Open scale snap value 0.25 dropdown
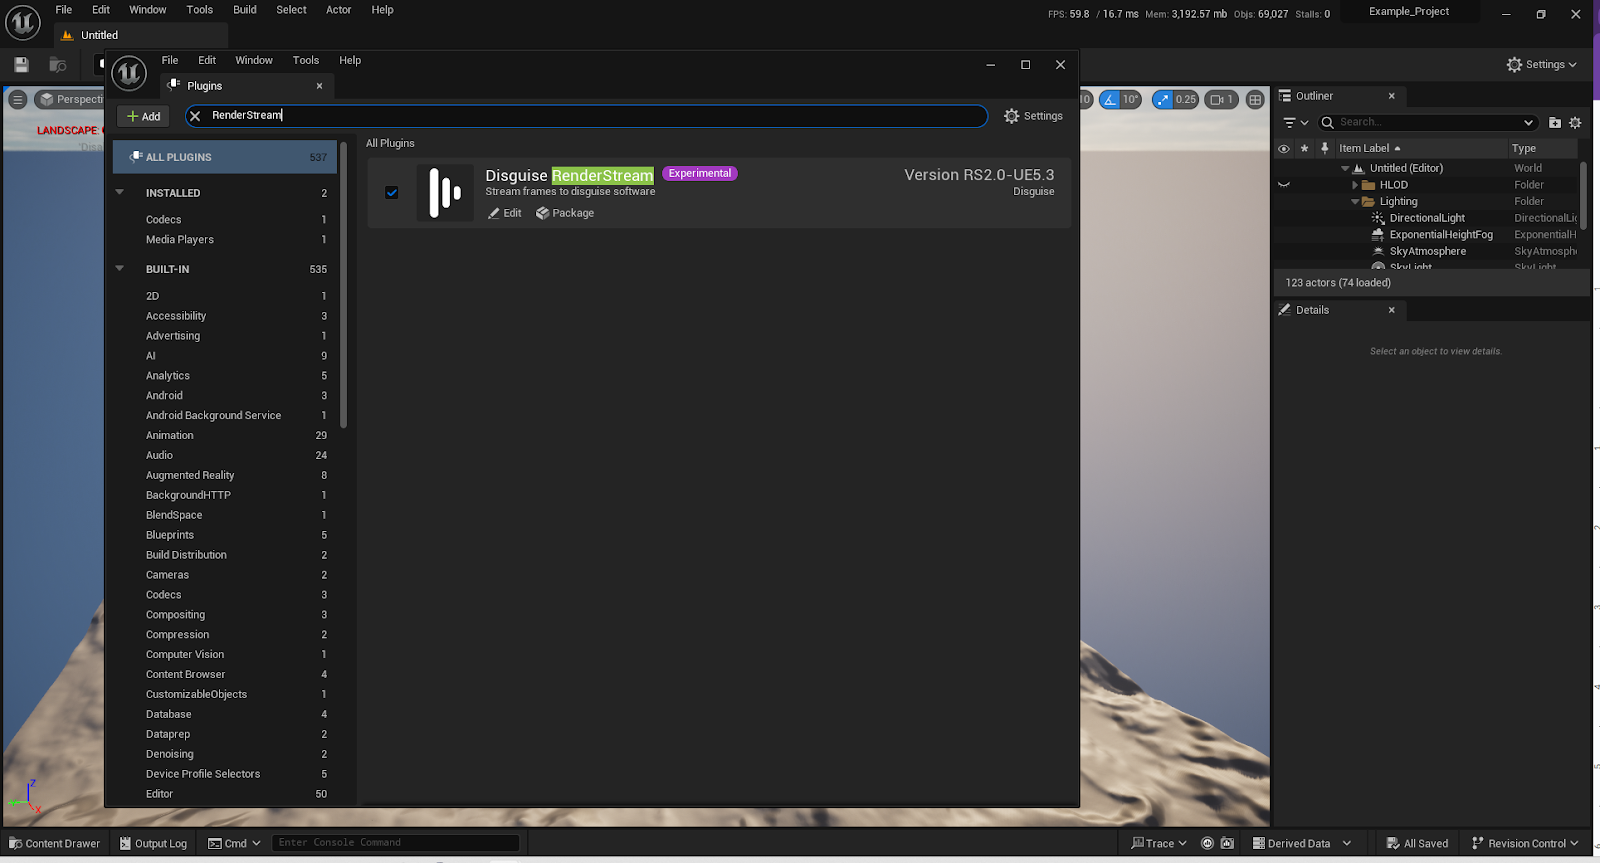The height and width of the screenshot is (863, 1600). coord(1186,99)
